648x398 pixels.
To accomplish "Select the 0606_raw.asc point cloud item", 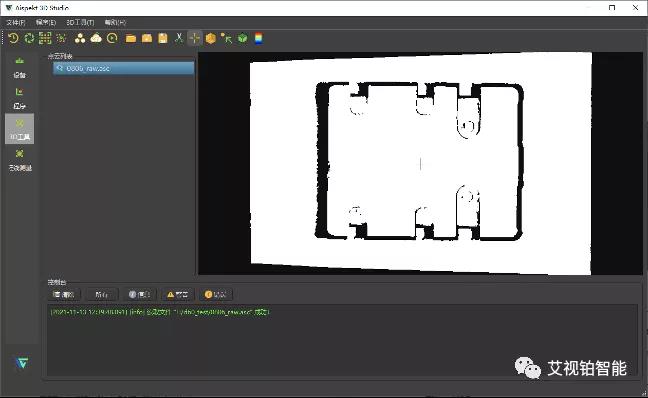I will point(124,68).
